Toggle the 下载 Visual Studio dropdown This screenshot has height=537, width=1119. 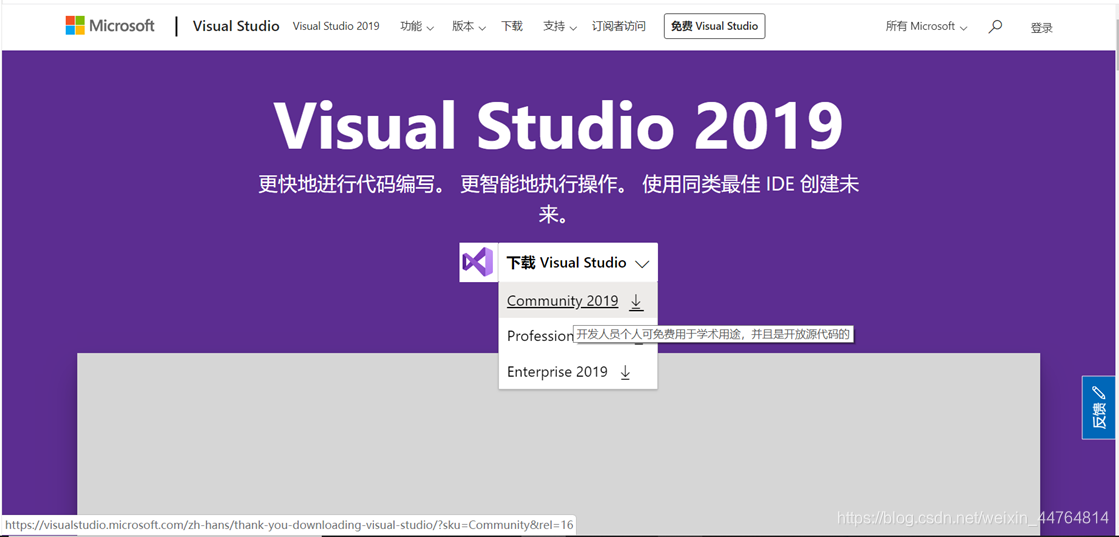coord(578,263)
